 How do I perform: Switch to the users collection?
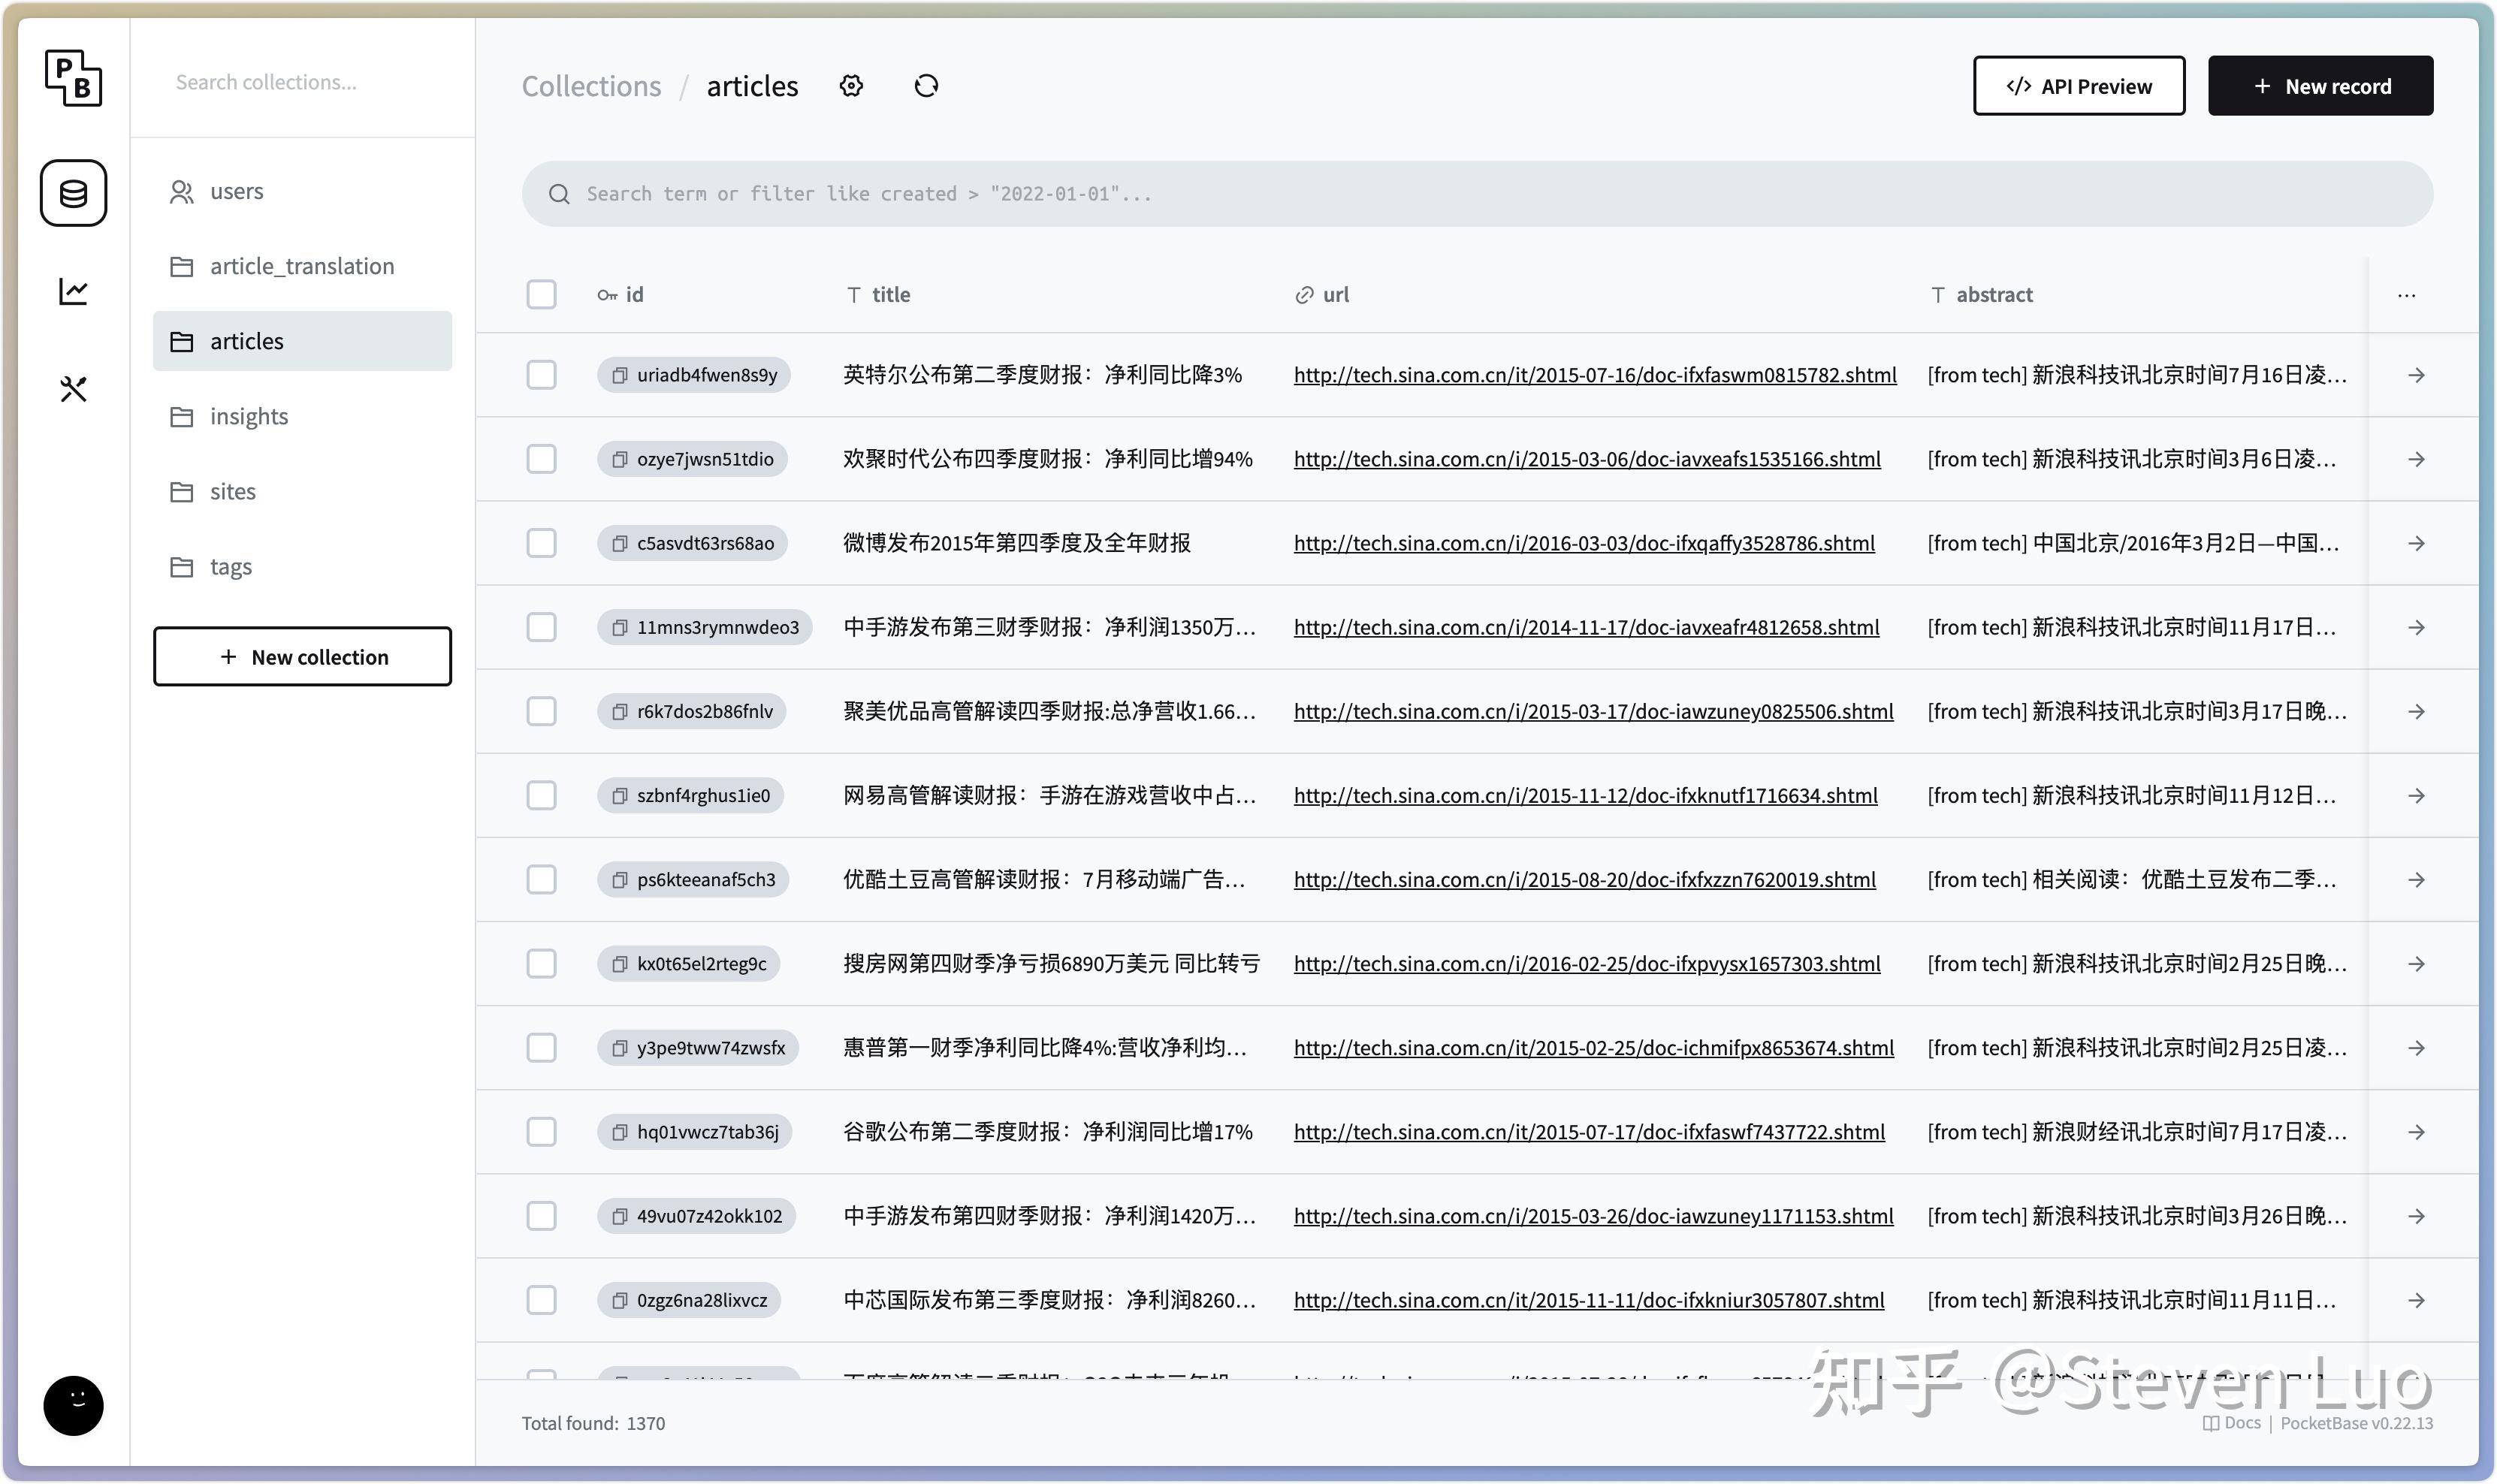[236, 191]
